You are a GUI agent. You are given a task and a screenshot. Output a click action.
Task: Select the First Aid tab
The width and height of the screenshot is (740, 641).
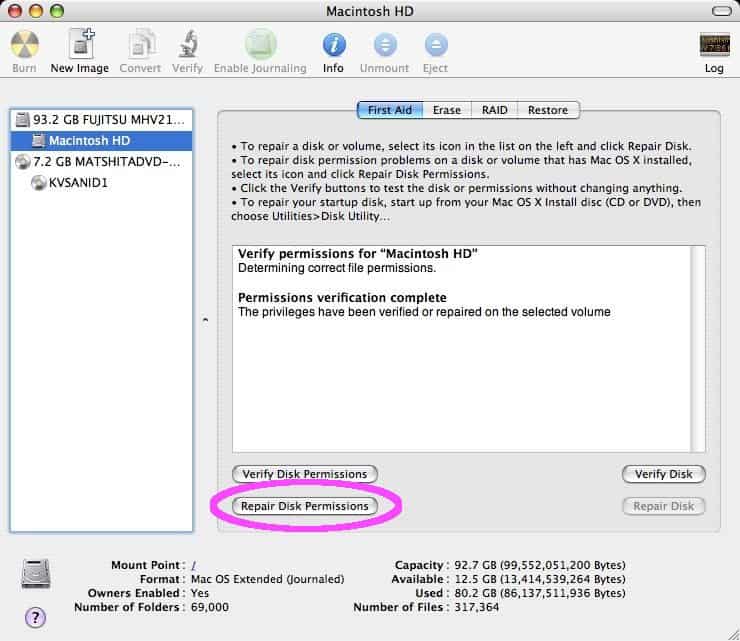(390, 110)
